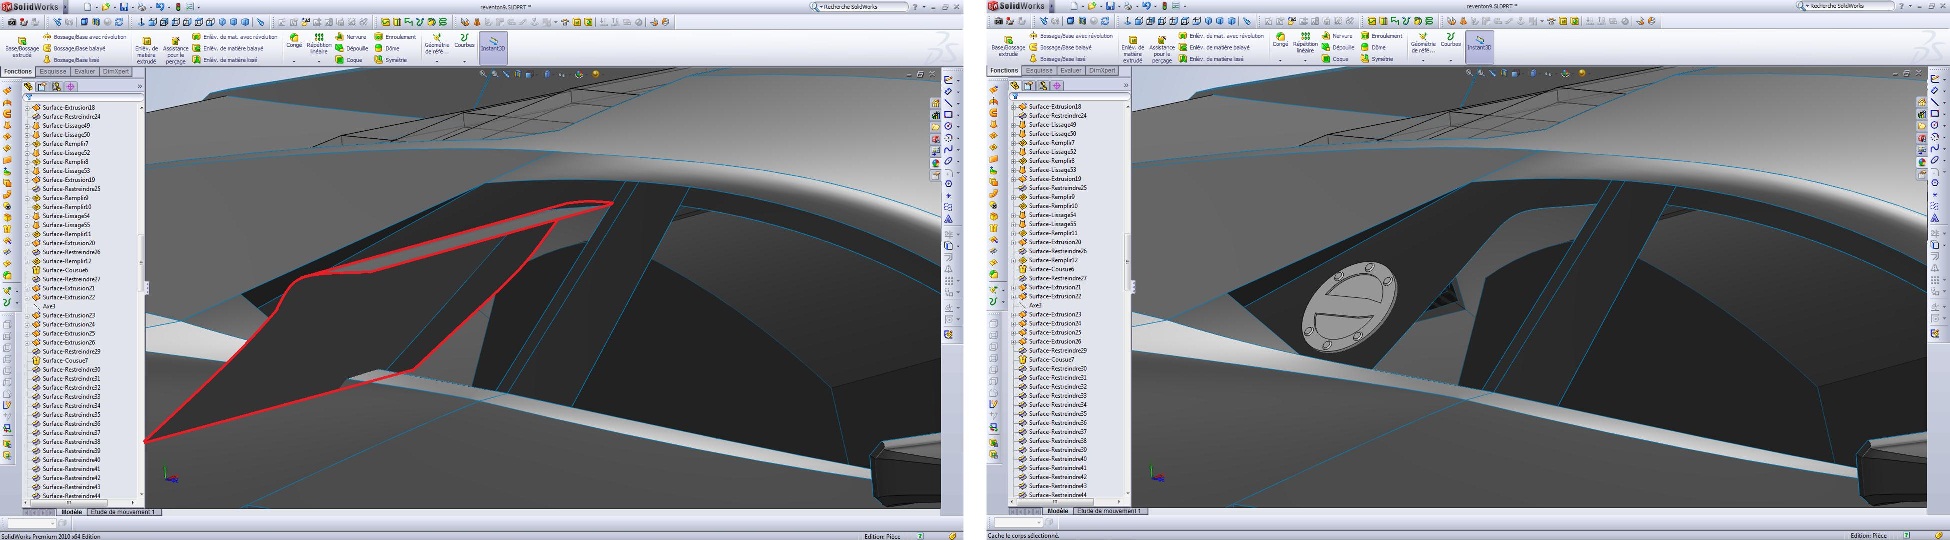Select the Dôme feature in right window

(1378, 48)
